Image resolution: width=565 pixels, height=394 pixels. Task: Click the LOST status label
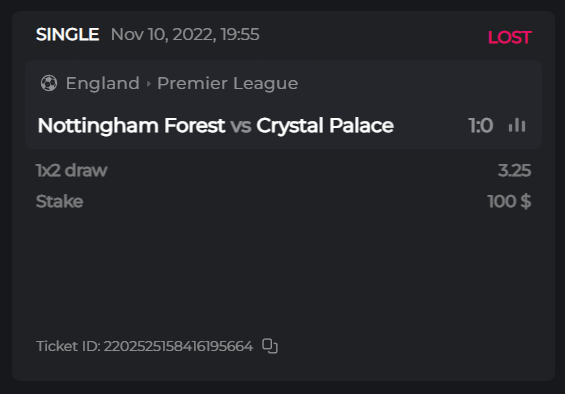[x=509, y=37]
